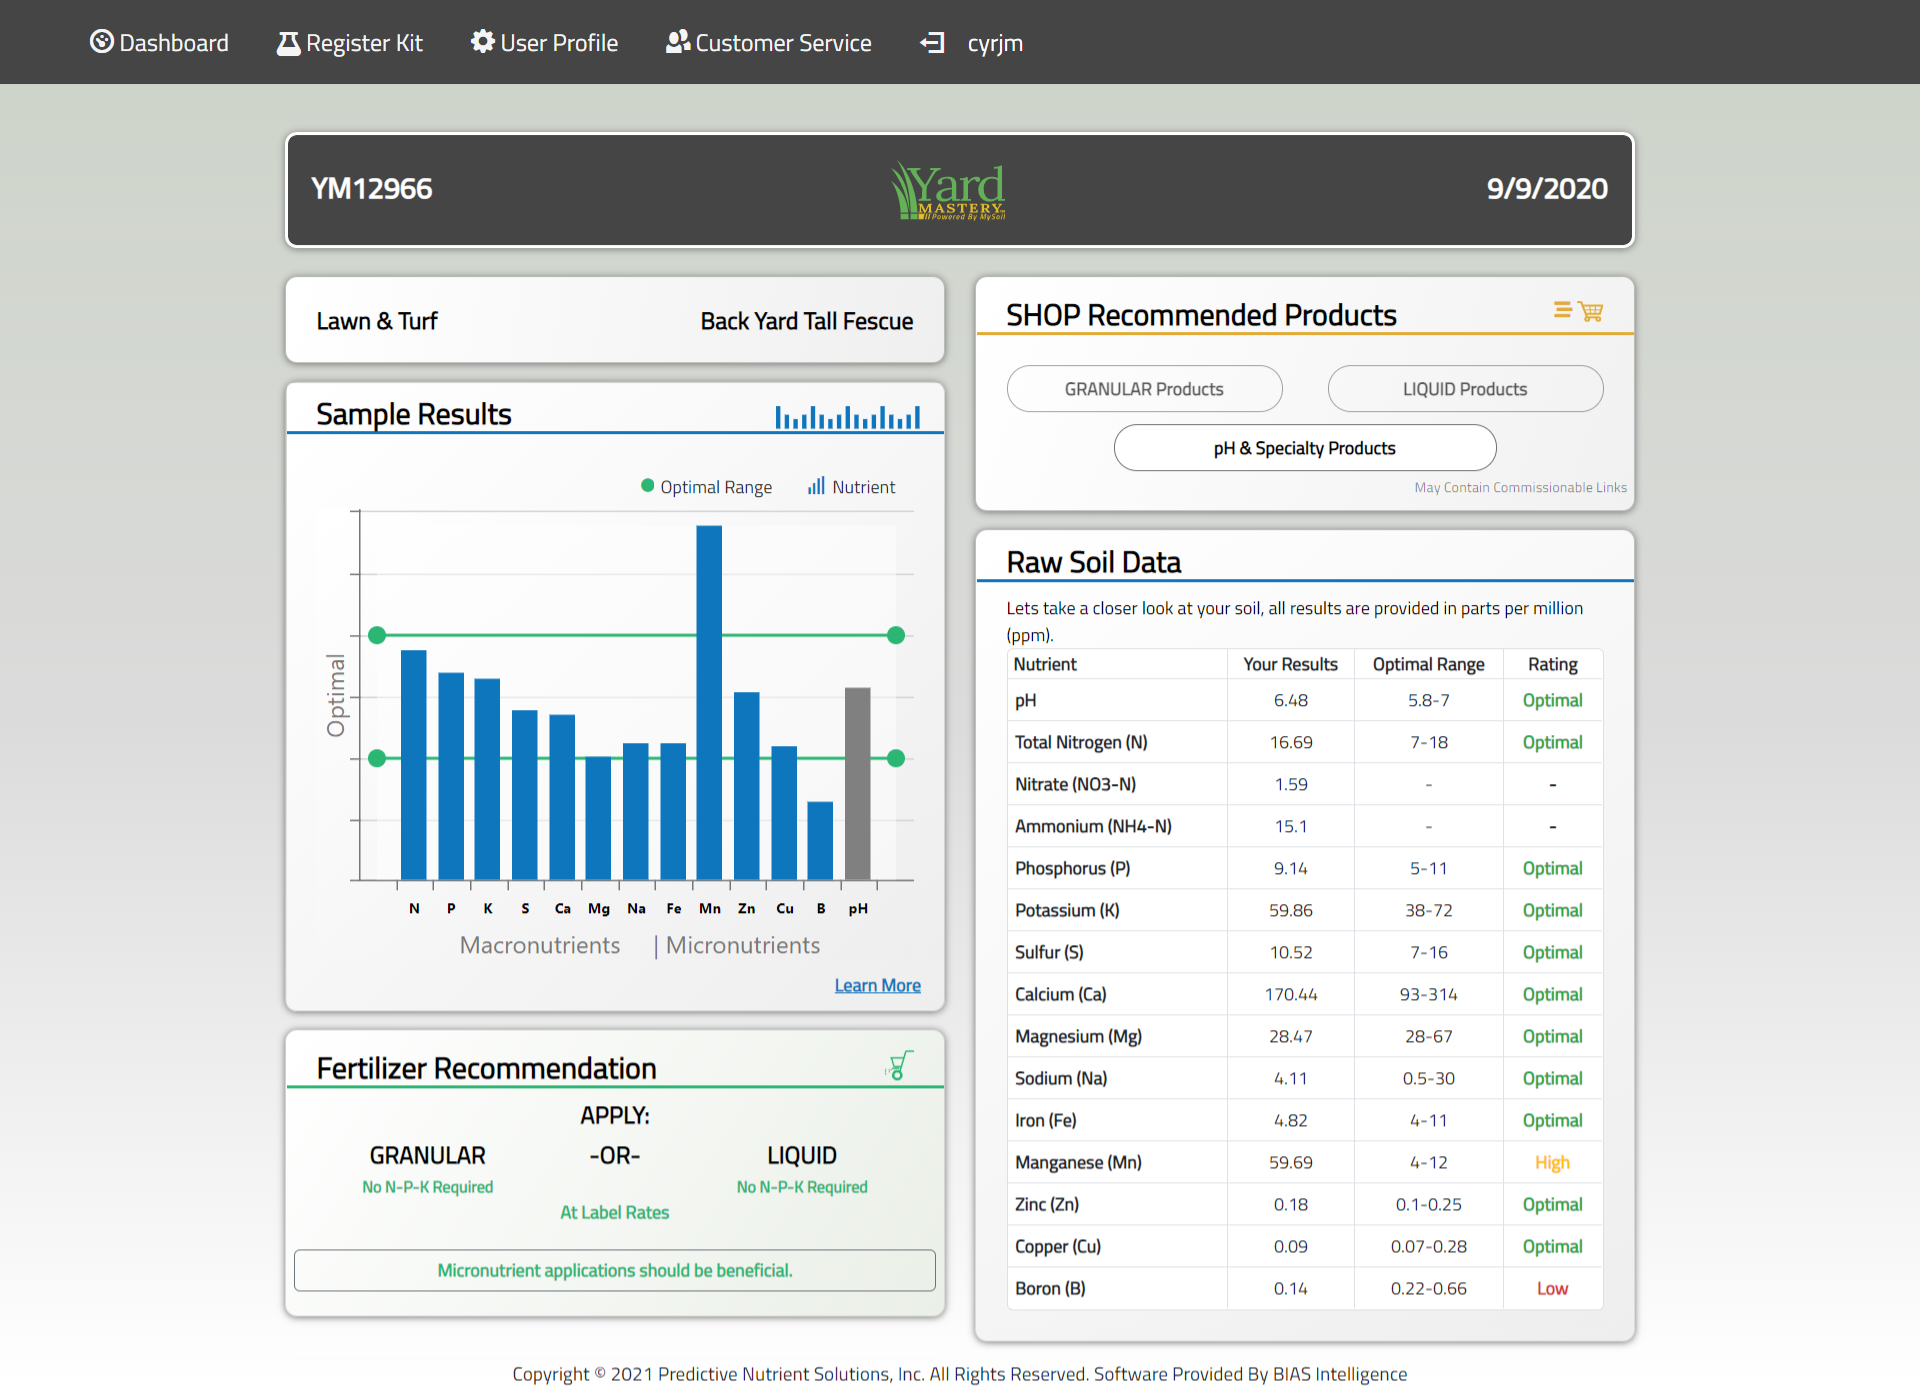1920x1387 pixels.
Task: Go to Customer Service page
Action: pyautogui.click(x=782, y=43)
